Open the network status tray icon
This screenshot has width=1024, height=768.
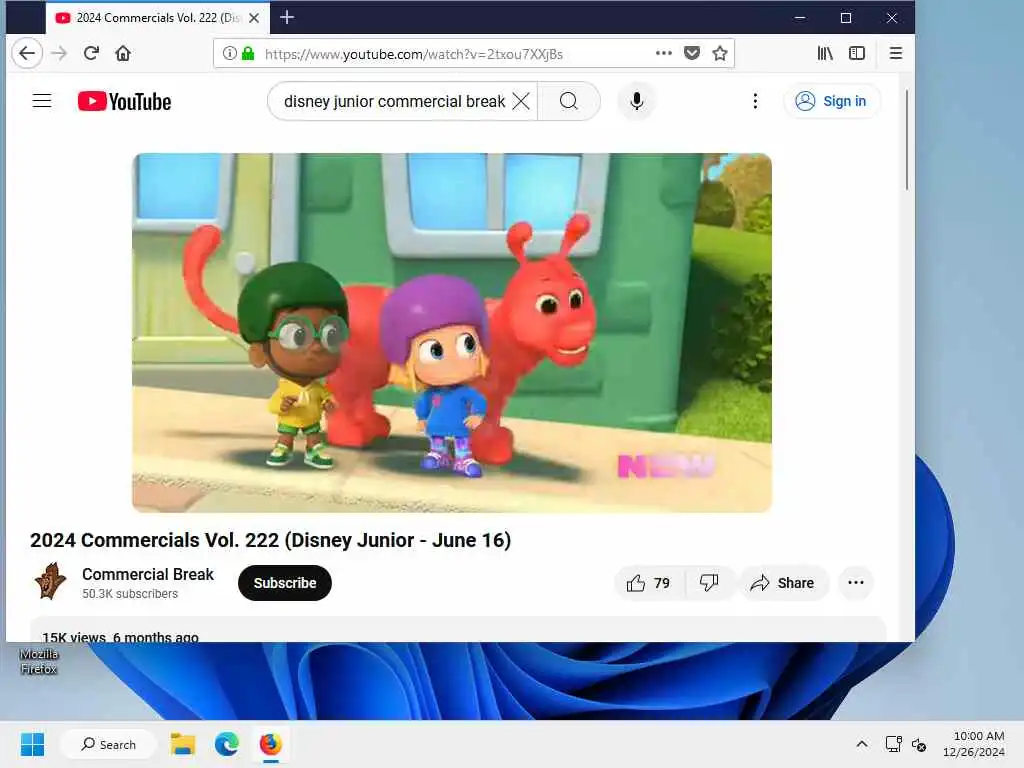[893, 744]
